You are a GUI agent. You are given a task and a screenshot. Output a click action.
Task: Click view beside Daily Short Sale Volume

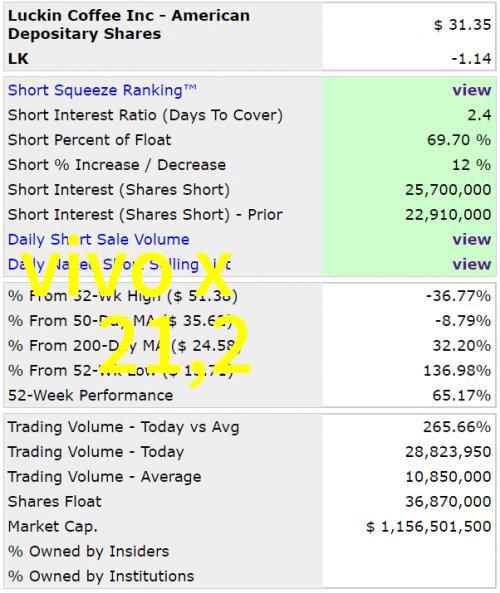pos(472,239)
